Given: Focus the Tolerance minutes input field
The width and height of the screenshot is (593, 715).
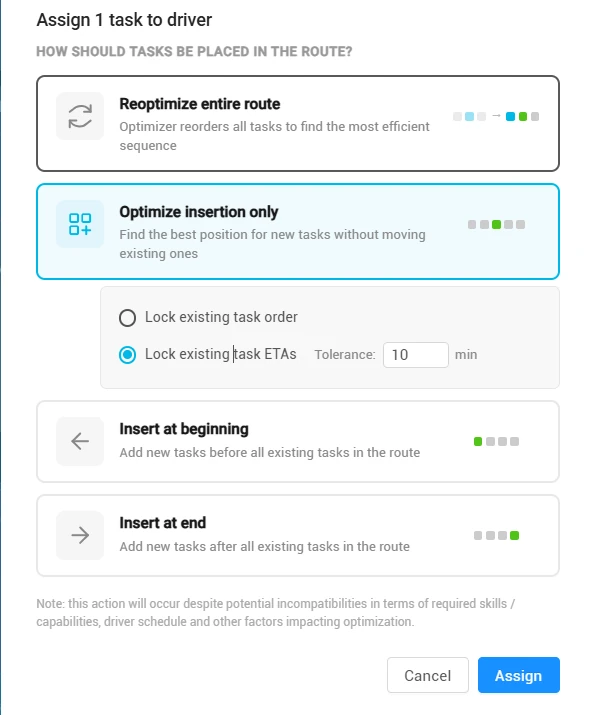Looking at the screenshot, I should (416, 355).
